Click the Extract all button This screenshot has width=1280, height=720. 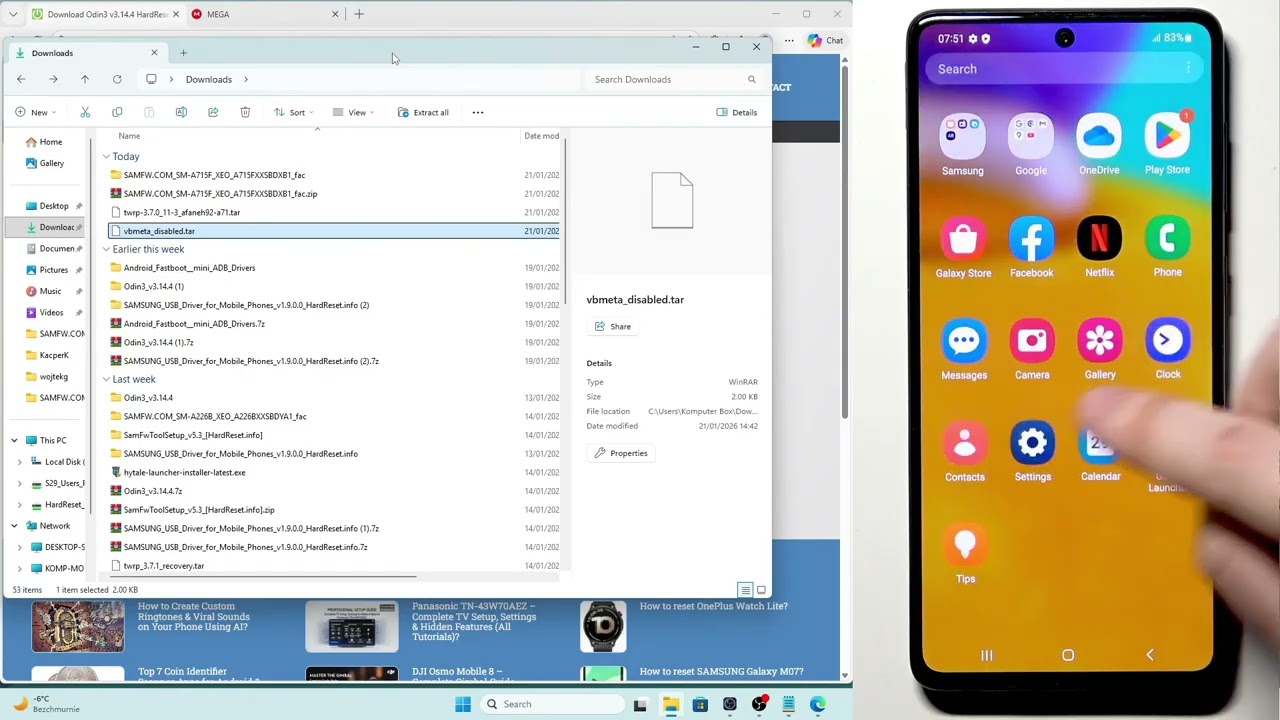[423, 112]
